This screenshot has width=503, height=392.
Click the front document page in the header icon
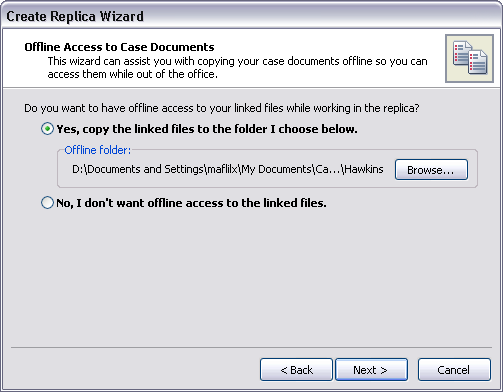478,62
